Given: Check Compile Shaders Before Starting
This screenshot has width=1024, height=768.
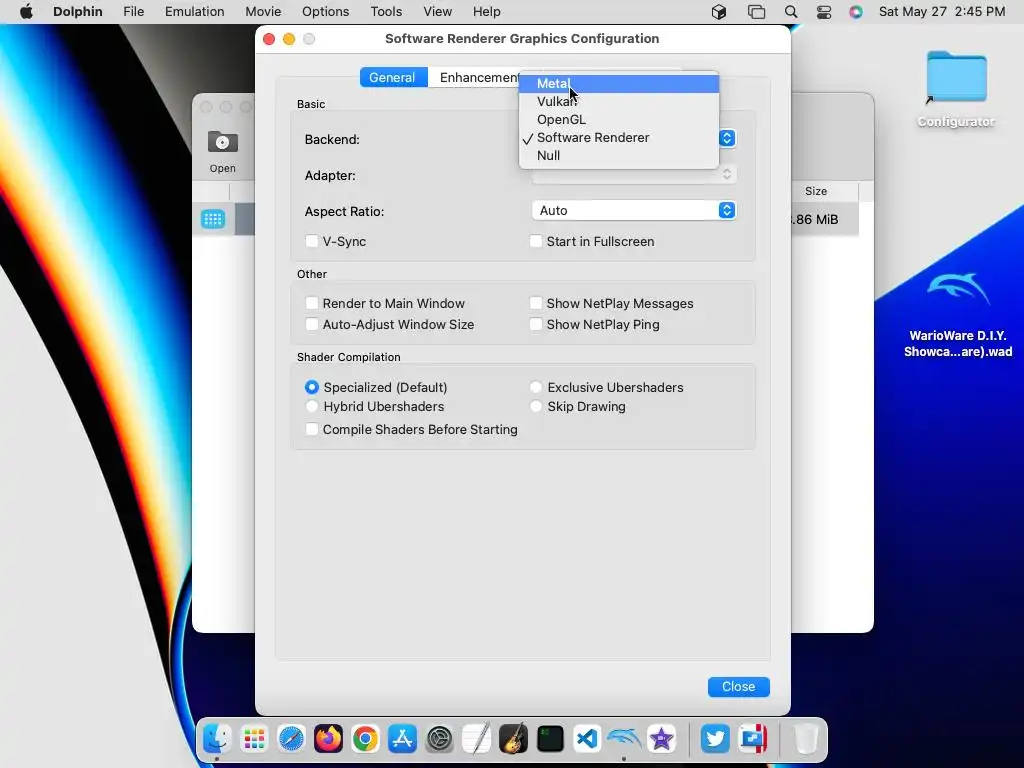Looking at the screenshot, I should [312, 429].
